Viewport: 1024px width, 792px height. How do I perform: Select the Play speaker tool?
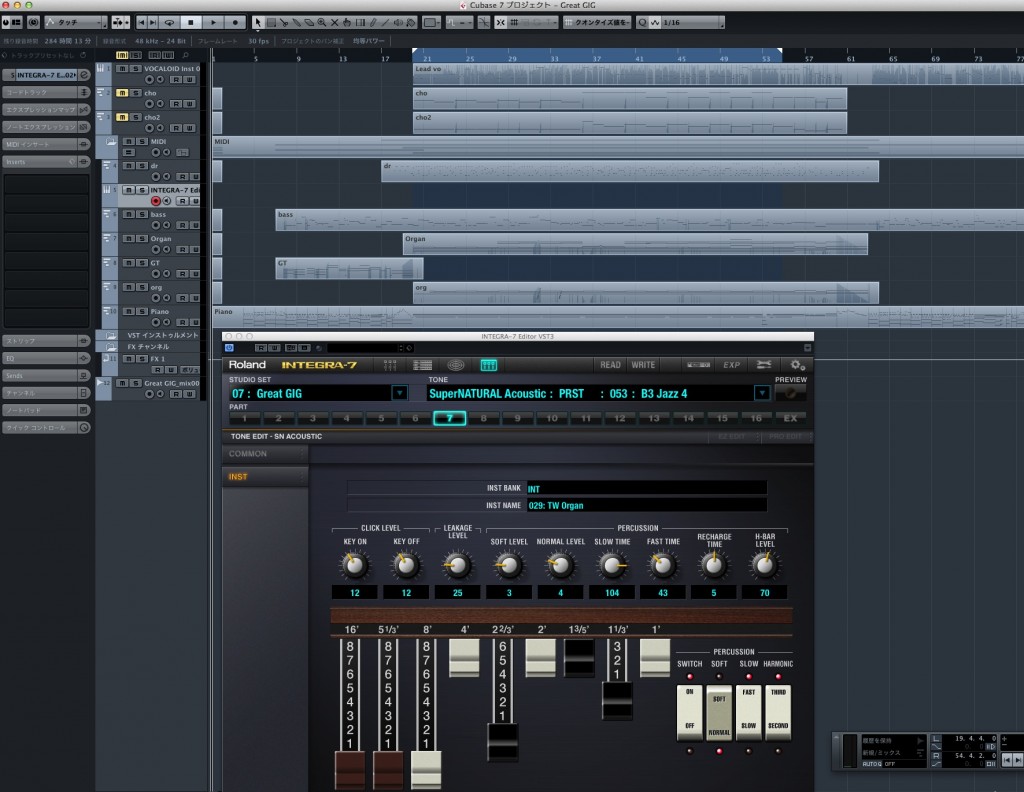398,22
